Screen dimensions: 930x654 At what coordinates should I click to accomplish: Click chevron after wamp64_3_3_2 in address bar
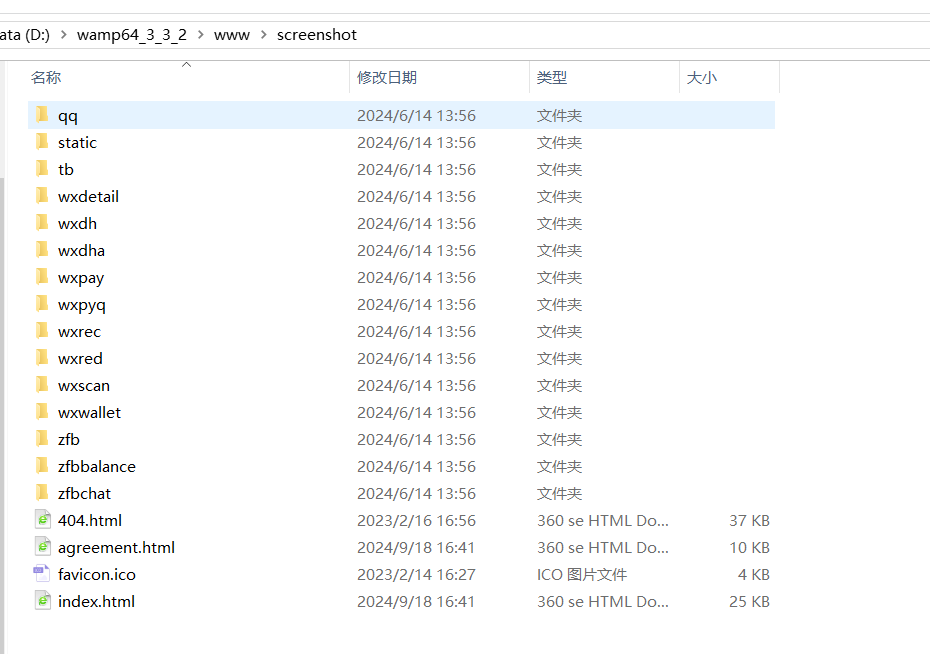pos(200,35)
